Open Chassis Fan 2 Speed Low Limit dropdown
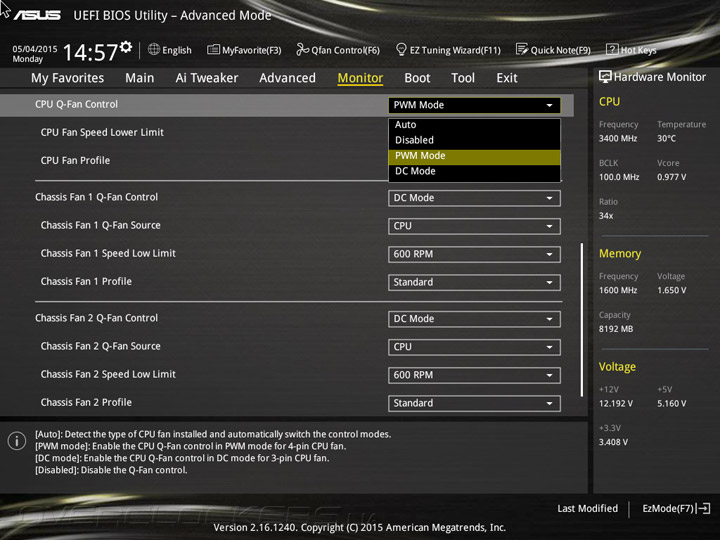The image size is (720, 540). (474, 375)
